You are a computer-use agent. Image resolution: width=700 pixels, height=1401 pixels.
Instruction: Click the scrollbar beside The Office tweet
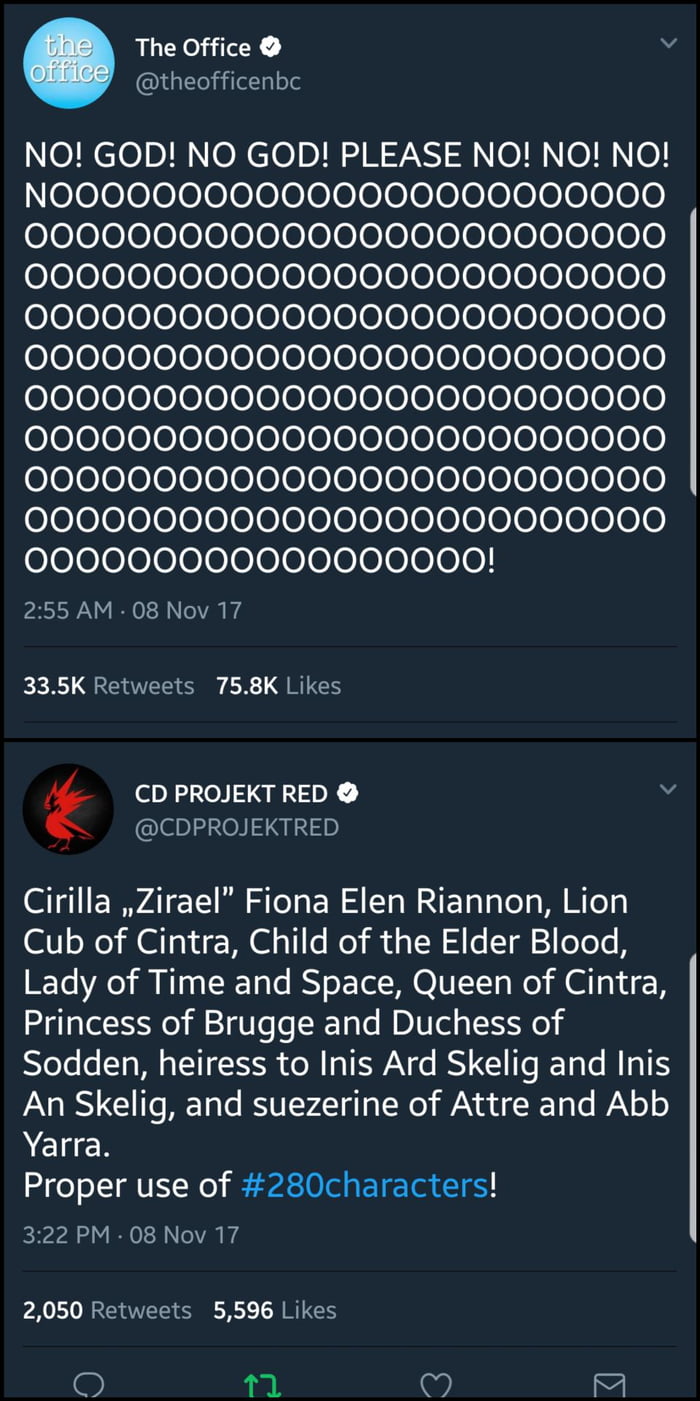click(694, 350)
